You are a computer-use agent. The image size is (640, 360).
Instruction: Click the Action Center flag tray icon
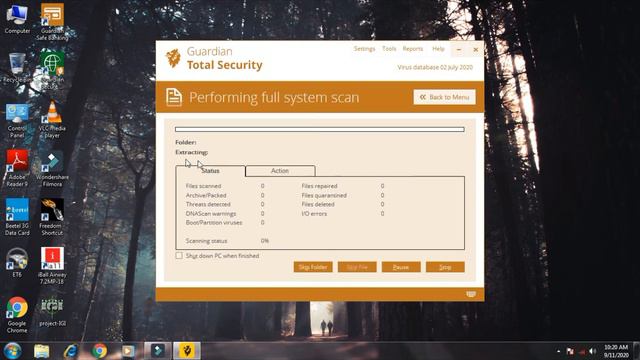[570, 351]
